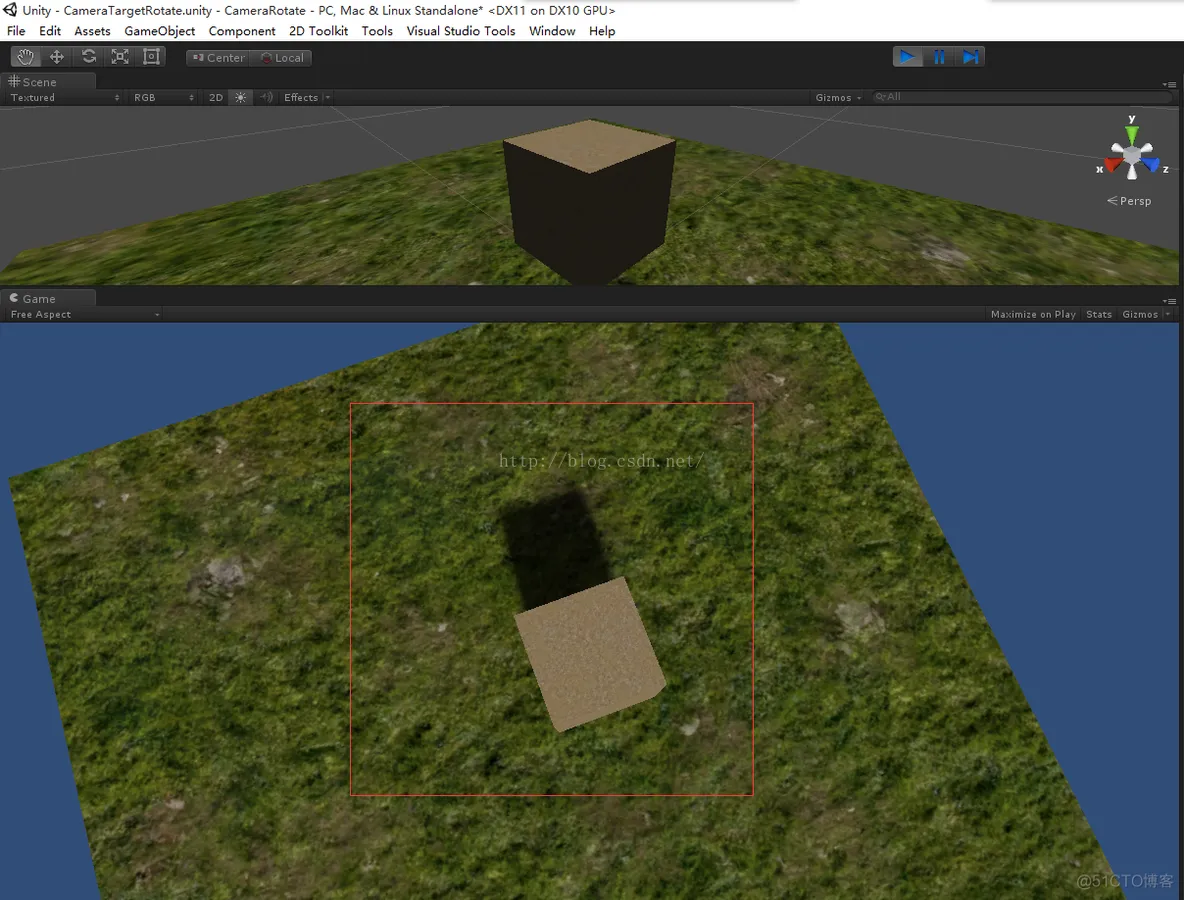Select the Hand tool

tap(26, 57)
